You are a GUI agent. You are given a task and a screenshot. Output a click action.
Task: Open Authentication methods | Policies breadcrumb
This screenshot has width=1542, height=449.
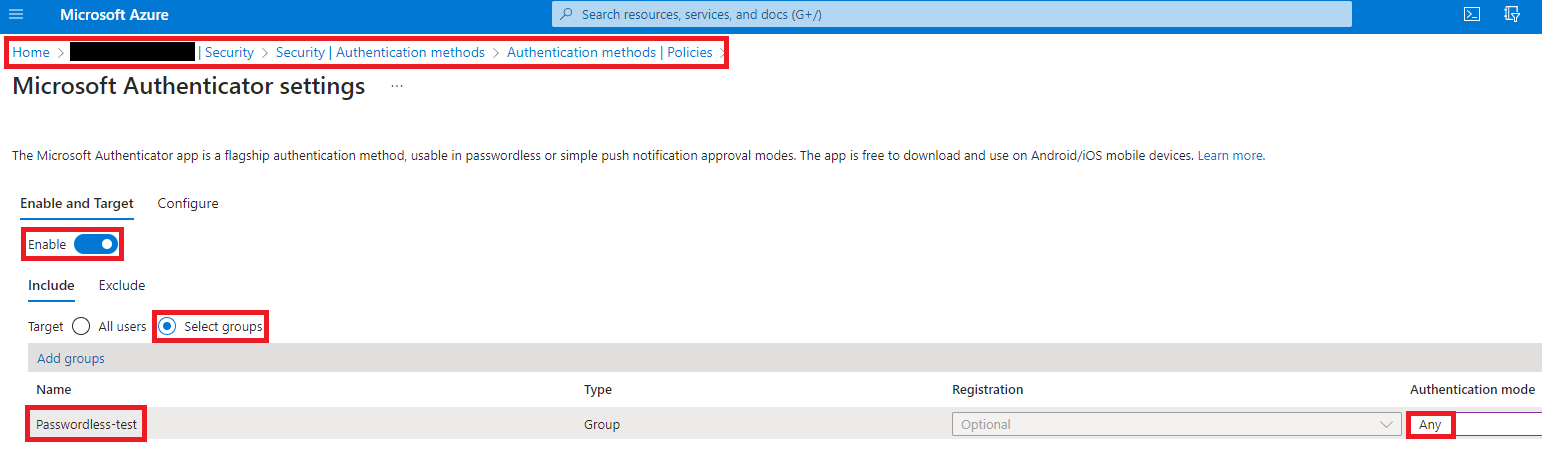click(x=610, y=52)
